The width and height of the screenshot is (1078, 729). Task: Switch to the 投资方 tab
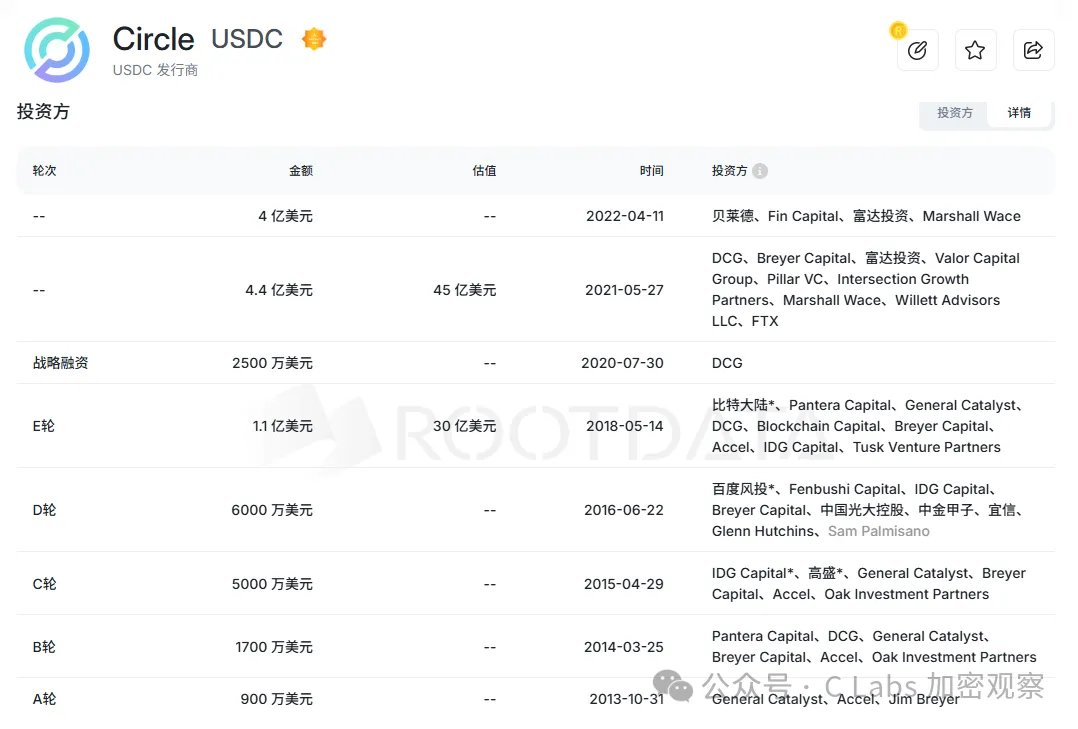point(954,113)
